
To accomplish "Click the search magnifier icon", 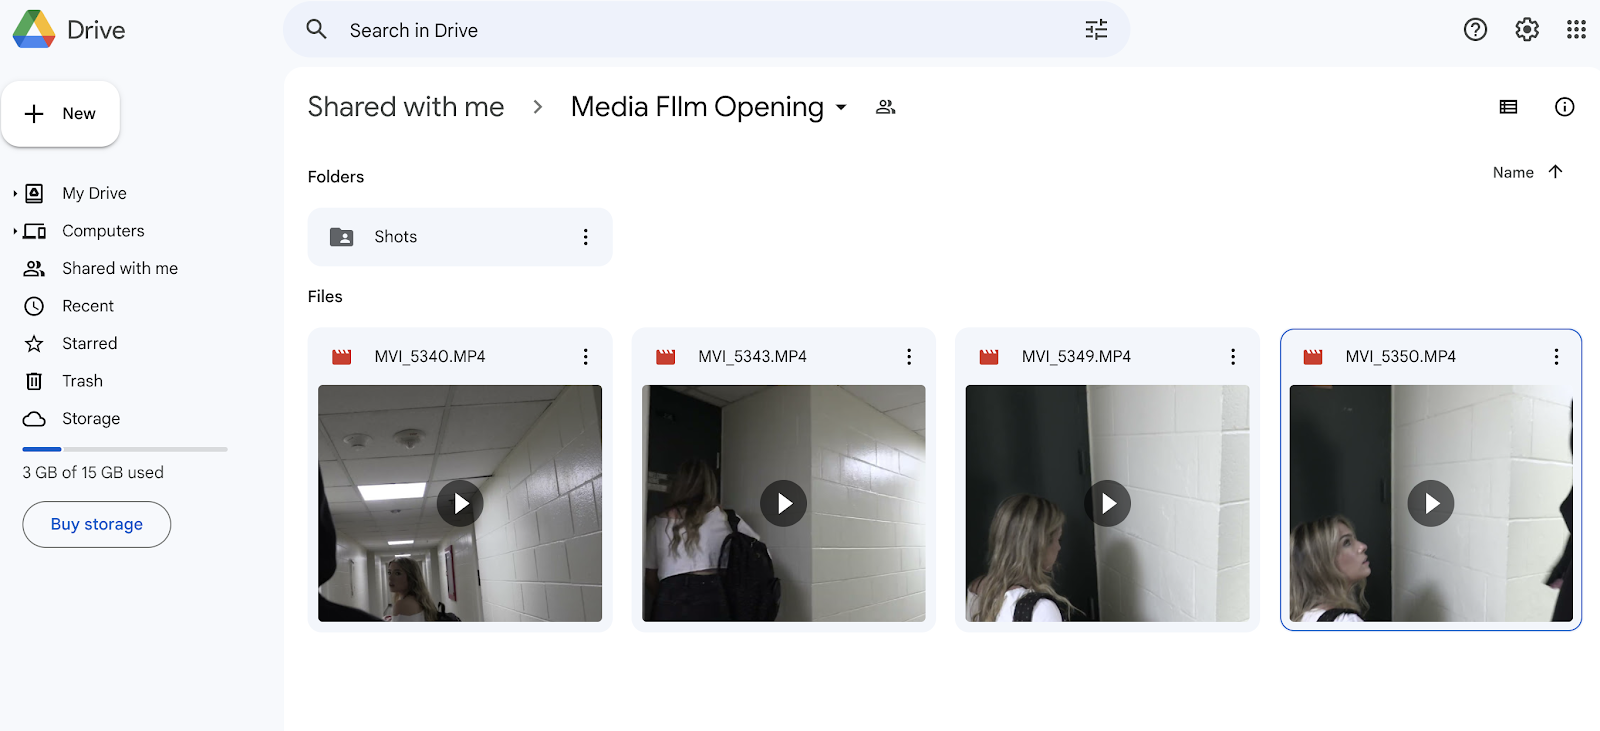I will pyautogui.click(x=317, y=30).
